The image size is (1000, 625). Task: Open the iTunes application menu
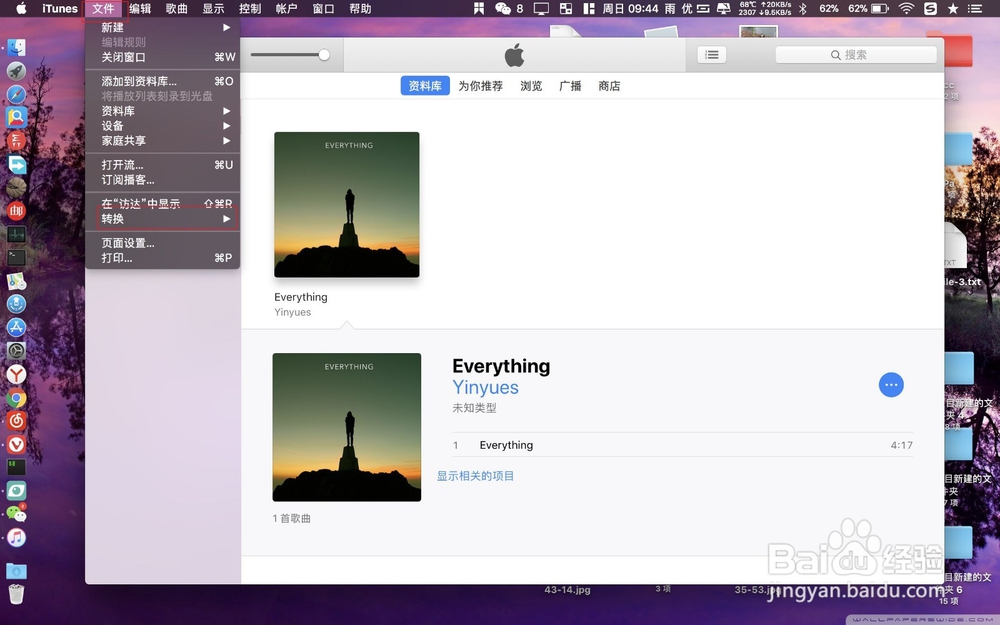60,9
